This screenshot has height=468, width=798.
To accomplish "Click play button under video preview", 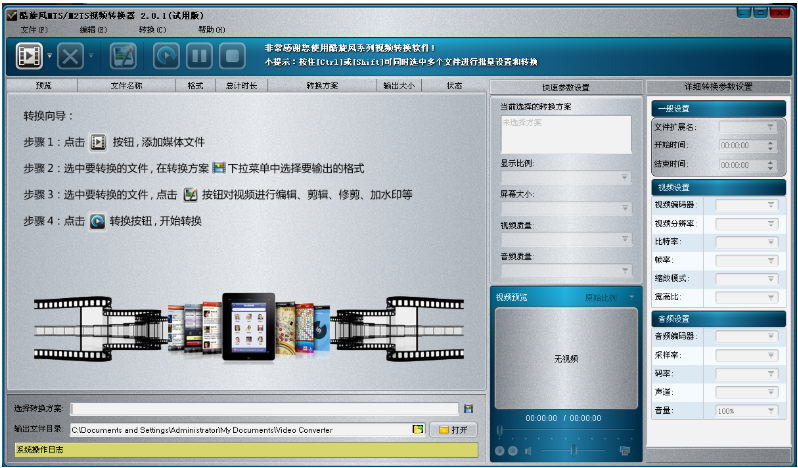I will (500, 451).
